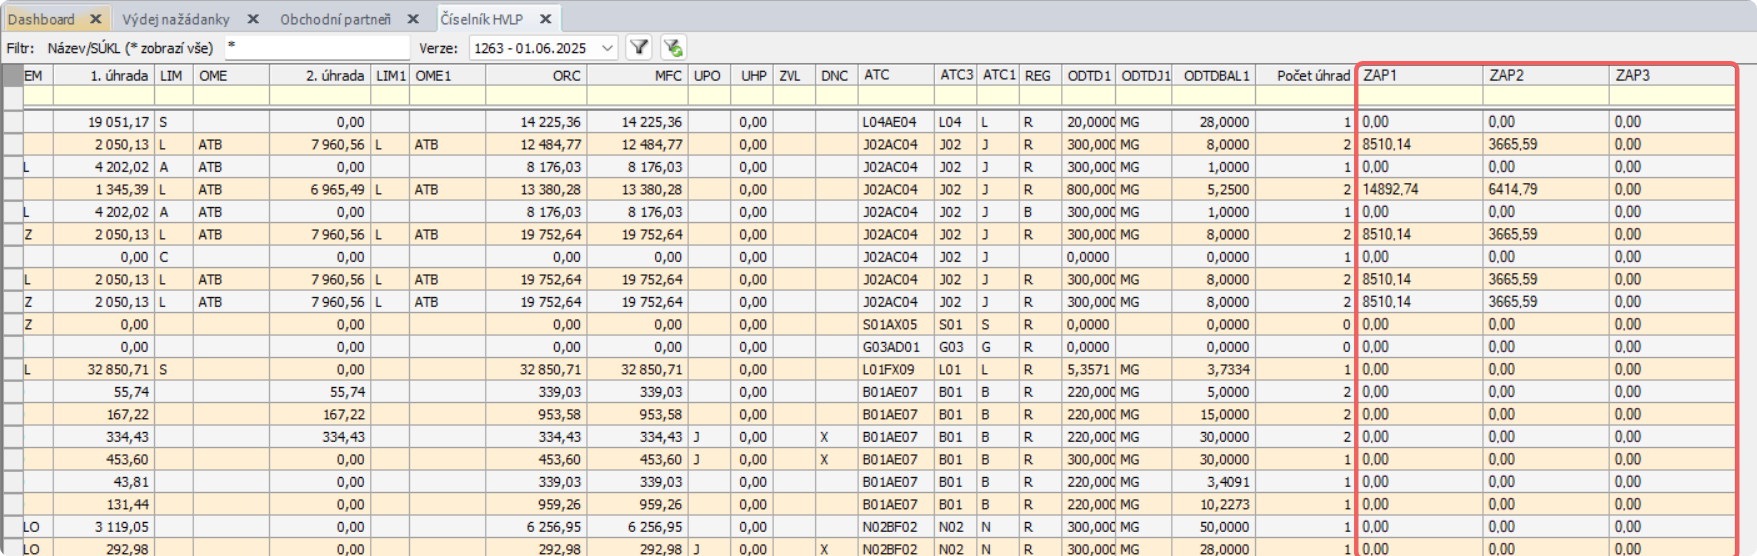Click the filter row cell under 1. úhrada
Viewport: 1757px width, 556px height.
coord(104,97)
